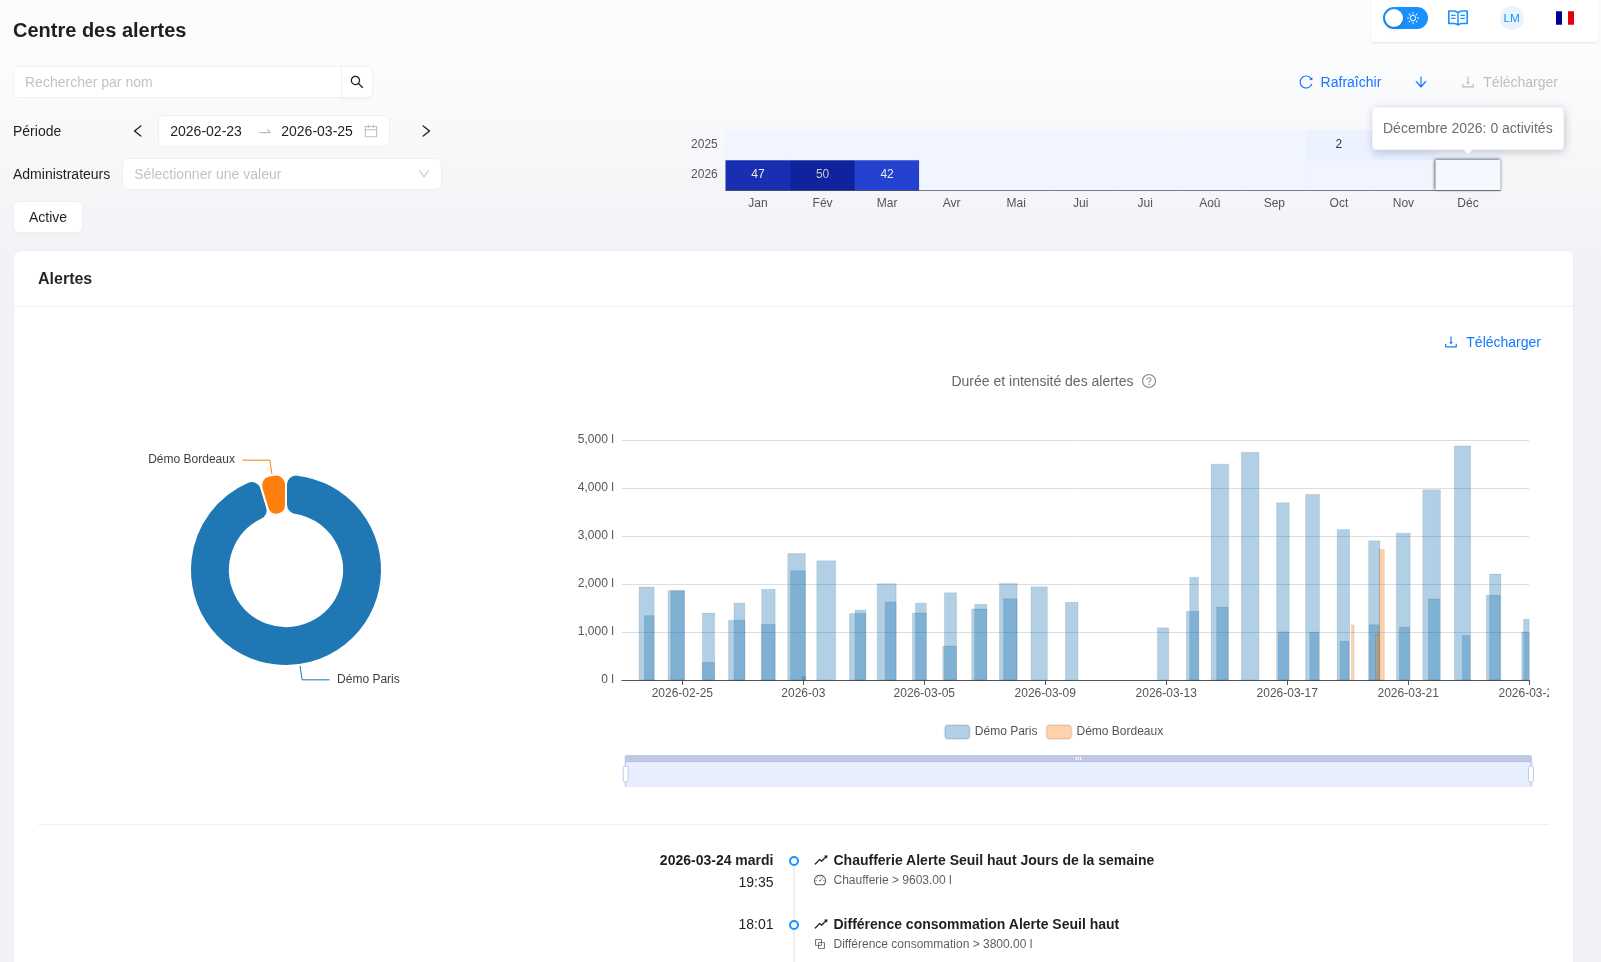1601x962 pixels.
Task: Click Télécharger link above the alerts chart
Action: pos(1492,342)
